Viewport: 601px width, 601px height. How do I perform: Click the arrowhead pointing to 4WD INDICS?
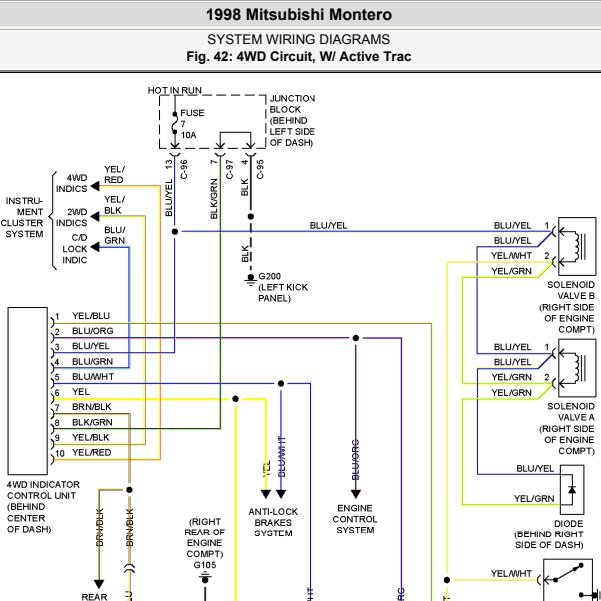click(95, 187)
